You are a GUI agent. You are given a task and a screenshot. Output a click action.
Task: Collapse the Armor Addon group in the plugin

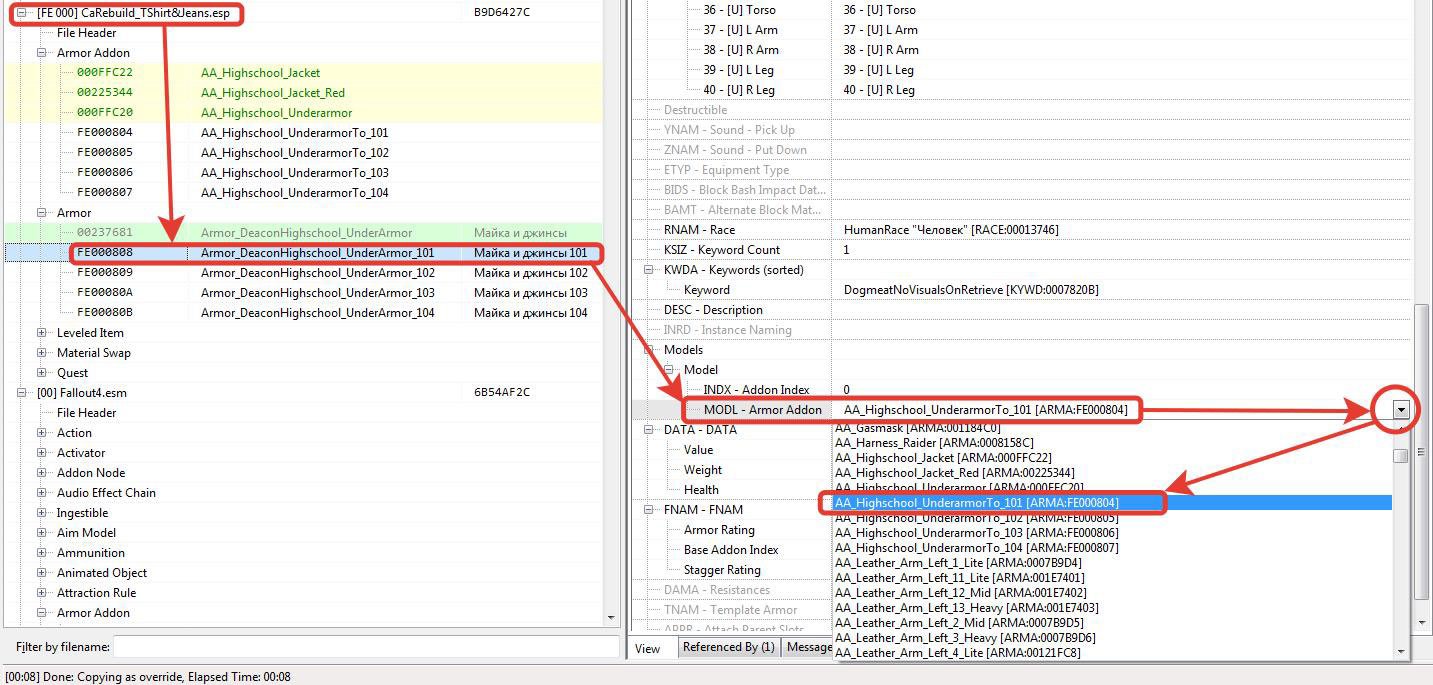click(42, 53)
